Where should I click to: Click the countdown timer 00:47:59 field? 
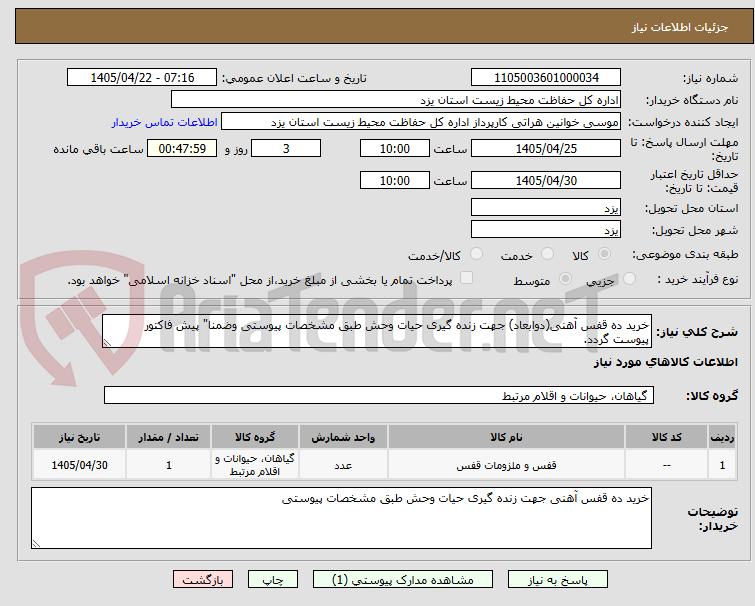tap(182, 148)
